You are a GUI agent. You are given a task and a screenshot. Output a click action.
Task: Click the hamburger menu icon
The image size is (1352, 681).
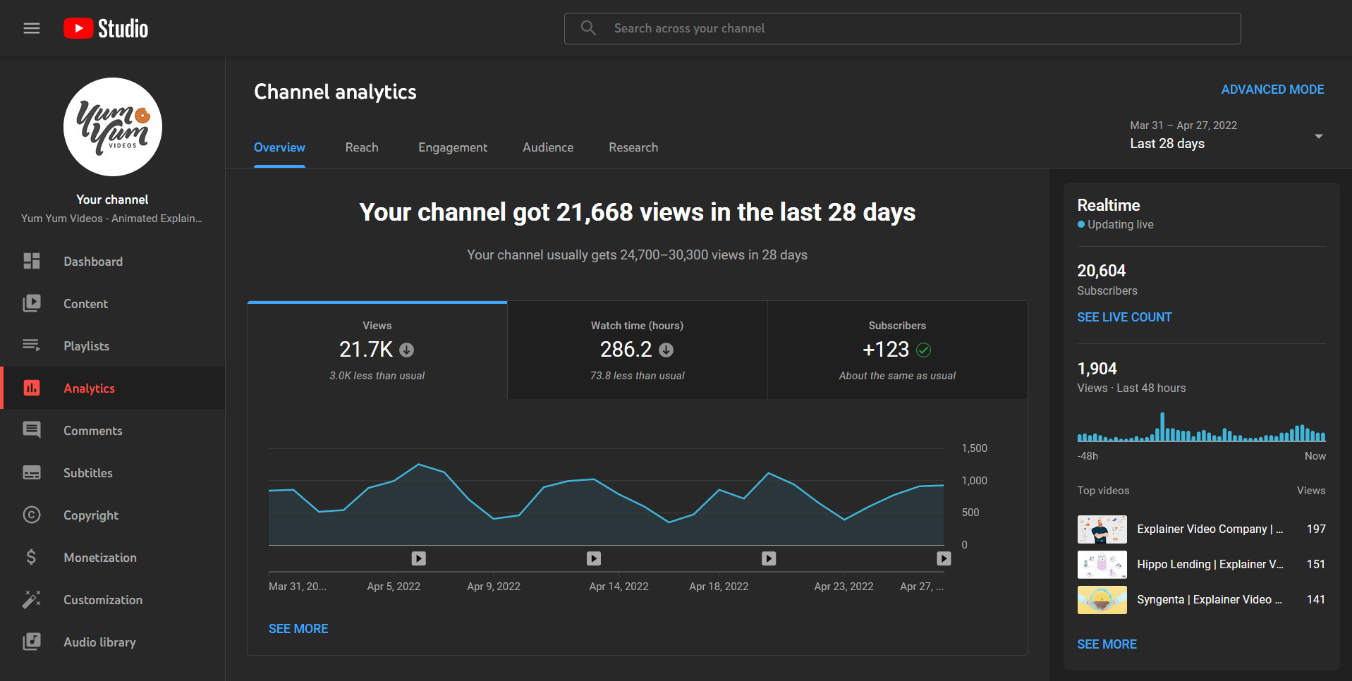(x=31, y=28)
